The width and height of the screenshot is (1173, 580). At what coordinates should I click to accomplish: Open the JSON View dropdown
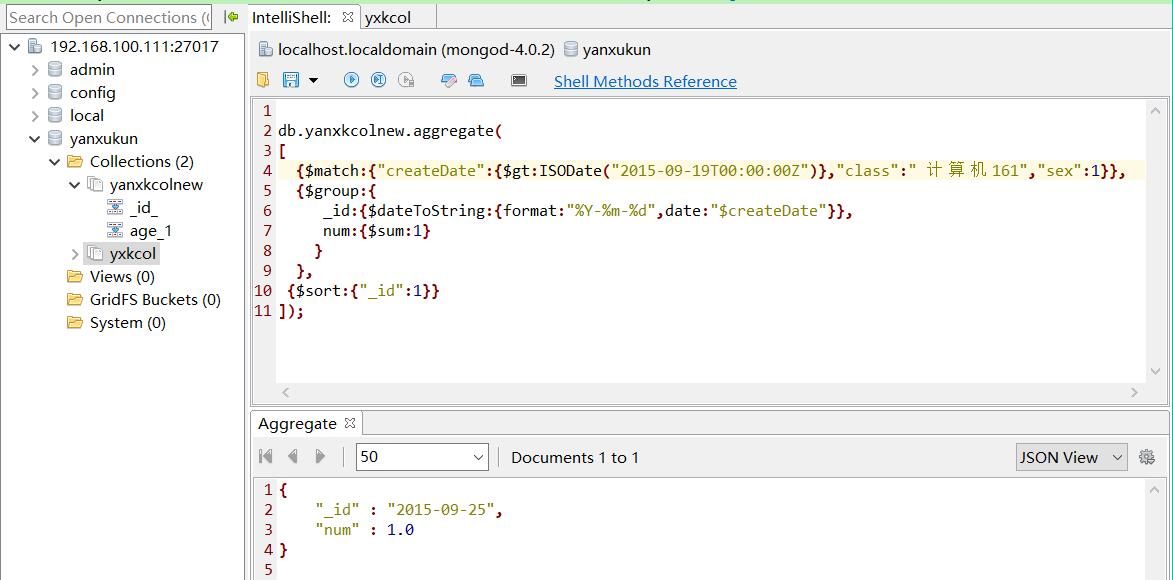[1071, 457]
